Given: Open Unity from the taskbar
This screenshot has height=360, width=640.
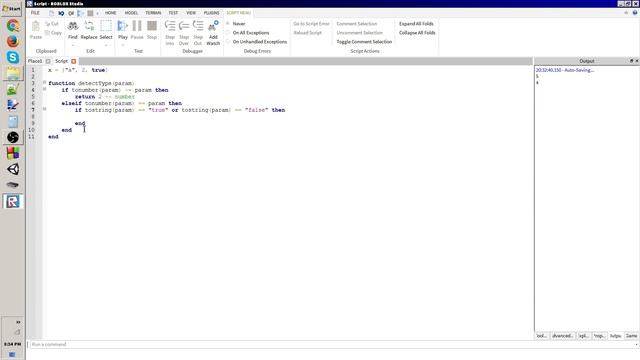Looking at the screenshot, I should click(x=13, y=169).
